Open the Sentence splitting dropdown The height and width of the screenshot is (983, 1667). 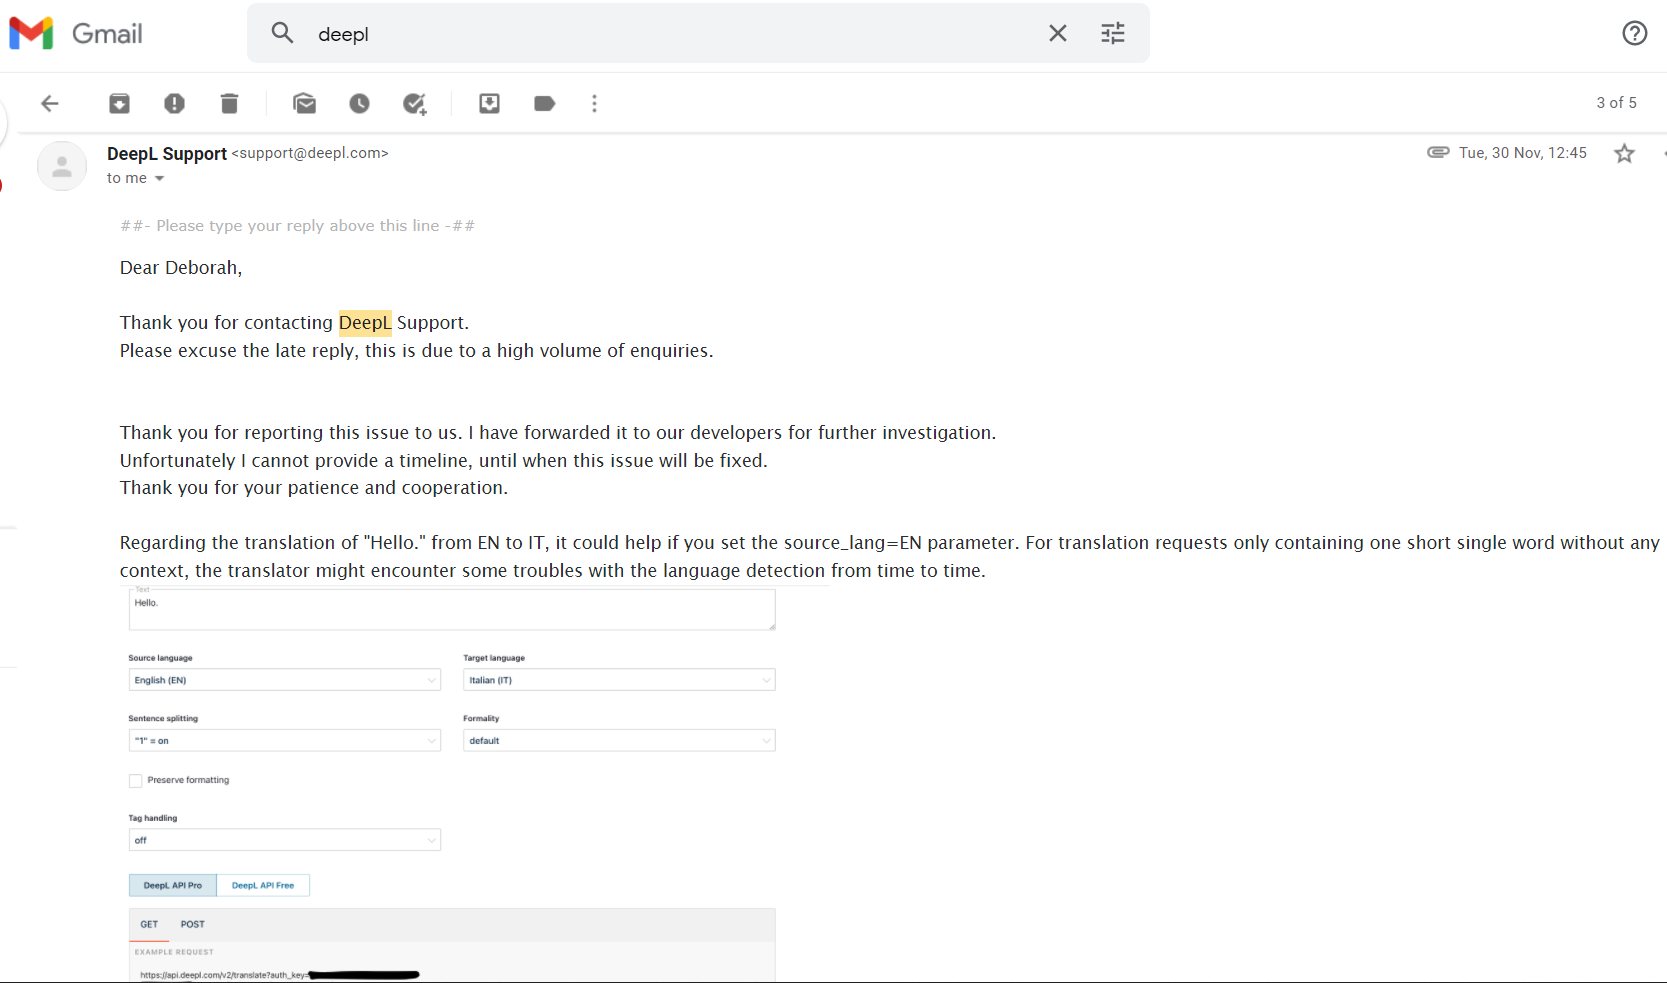coord(285,740)
